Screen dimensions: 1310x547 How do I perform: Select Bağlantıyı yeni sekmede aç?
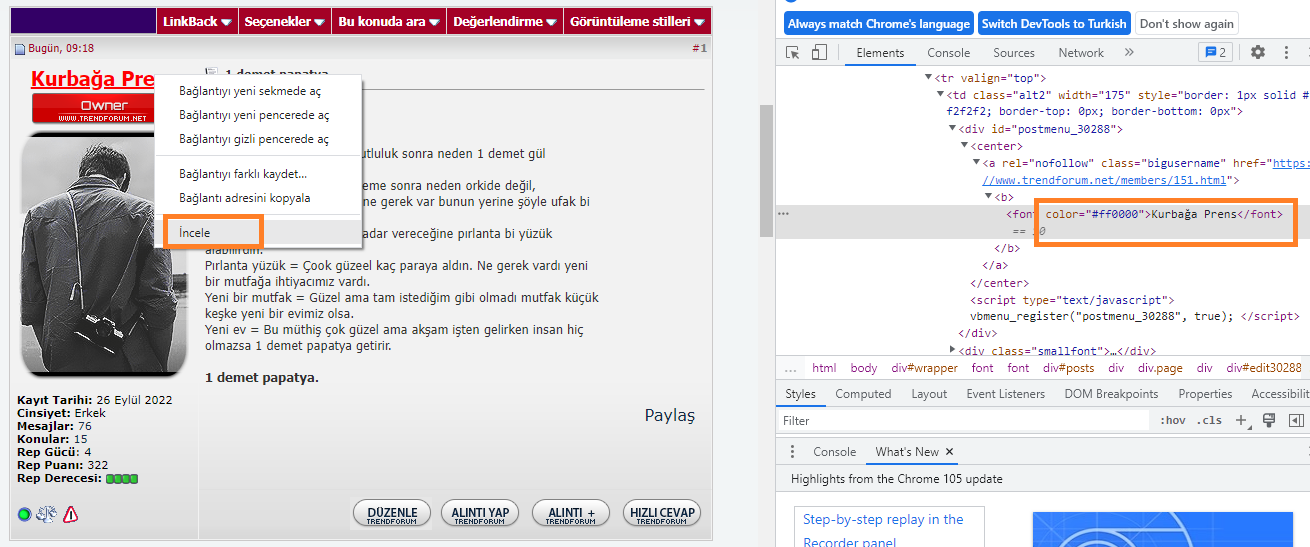[x=258, y=91]
